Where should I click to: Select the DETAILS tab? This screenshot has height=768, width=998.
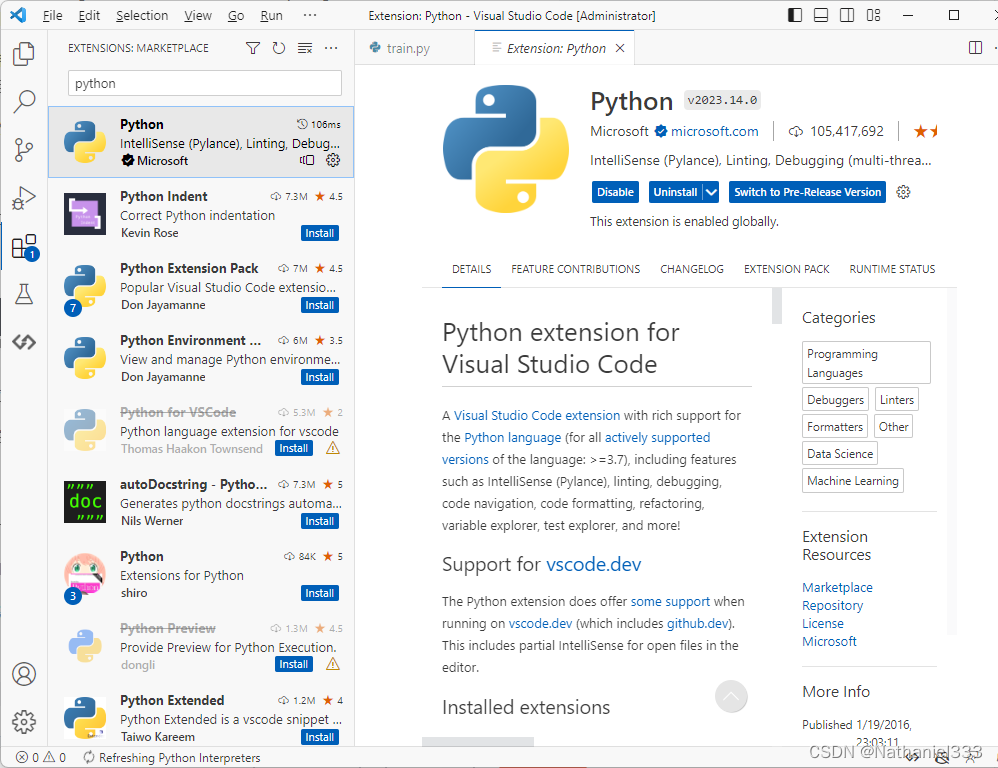tap(472, 269)
